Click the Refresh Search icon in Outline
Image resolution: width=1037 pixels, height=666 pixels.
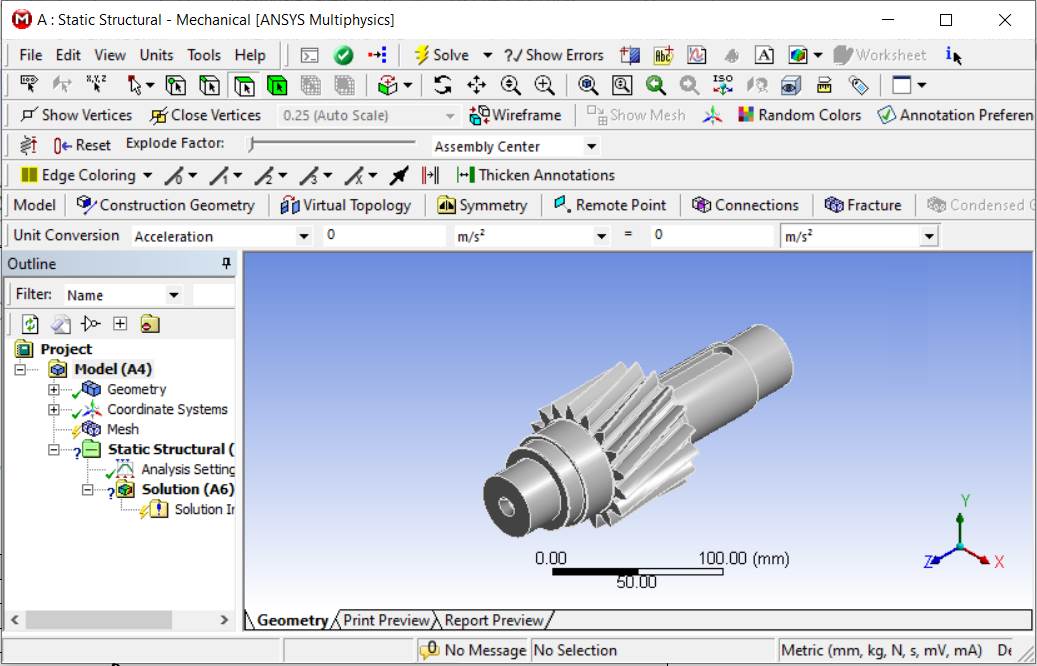tap(30, 324)
